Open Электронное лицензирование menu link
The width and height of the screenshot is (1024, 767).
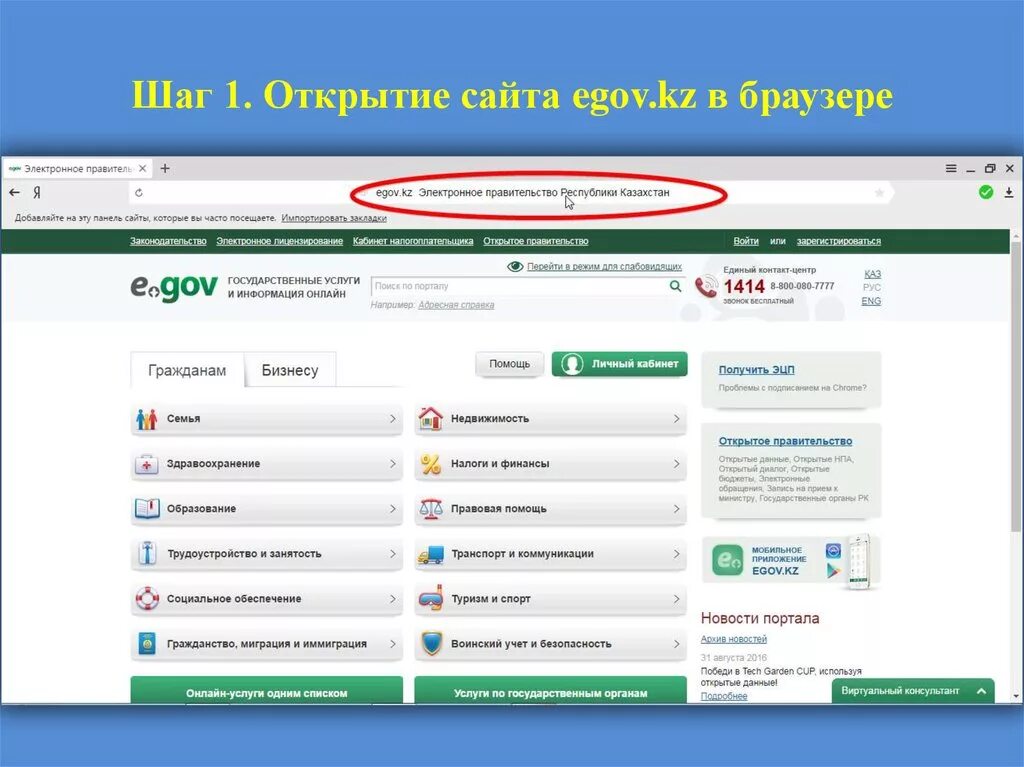280,241
